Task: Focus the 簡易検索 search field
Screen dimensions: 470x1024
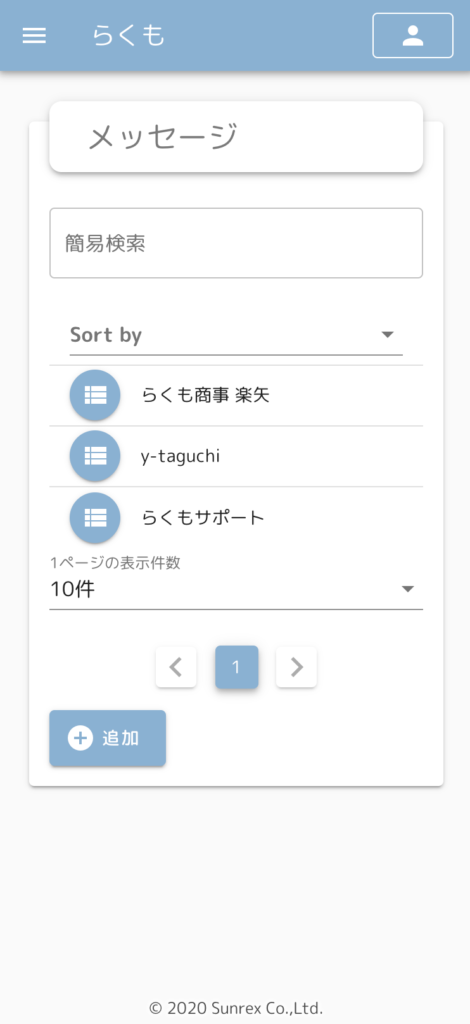Action: click(x=236, y=243)
